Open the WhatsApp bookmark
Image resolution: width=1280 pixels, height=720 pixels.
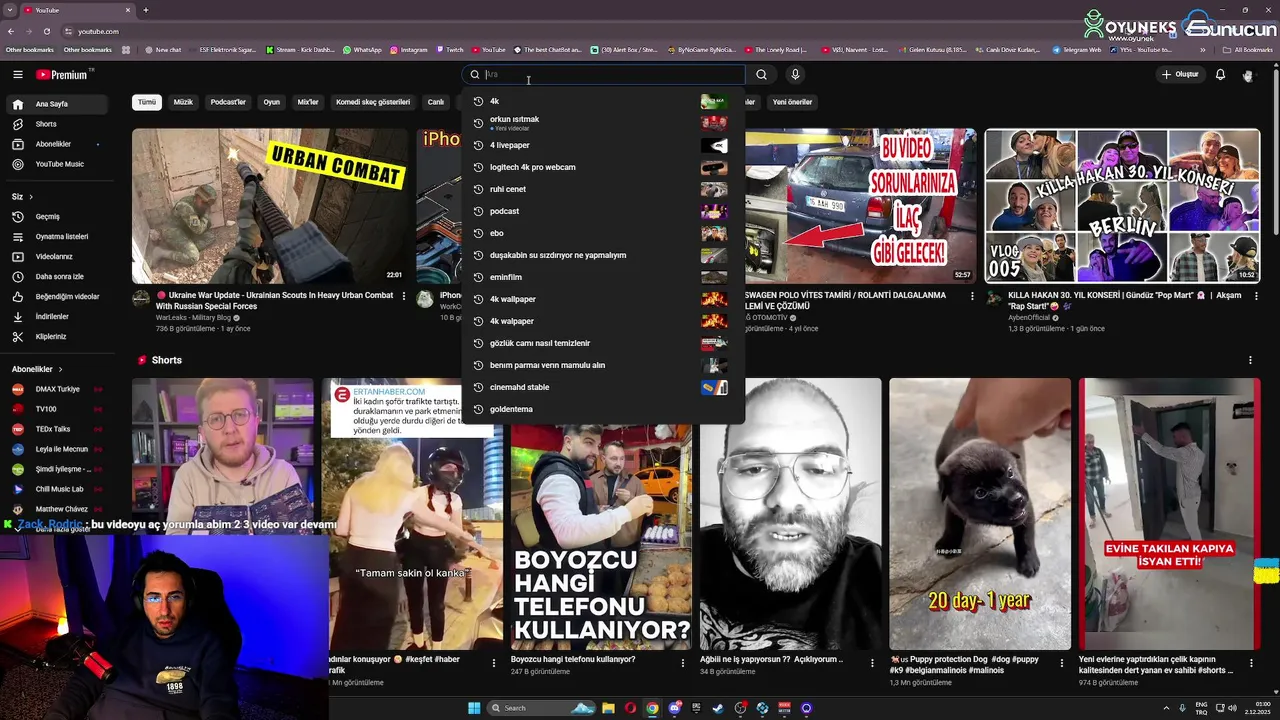click(x=362, y=49)
